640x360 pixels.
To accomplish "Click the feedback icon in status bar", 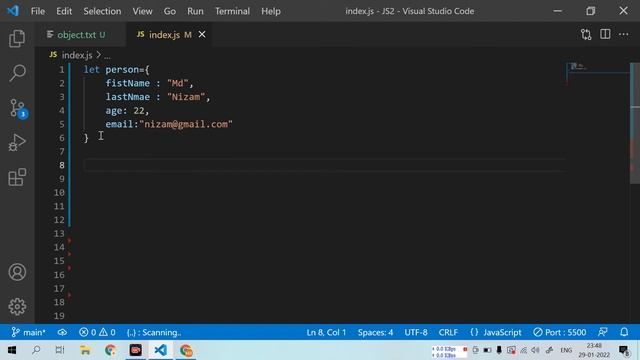I will click(x=603, y=332).
